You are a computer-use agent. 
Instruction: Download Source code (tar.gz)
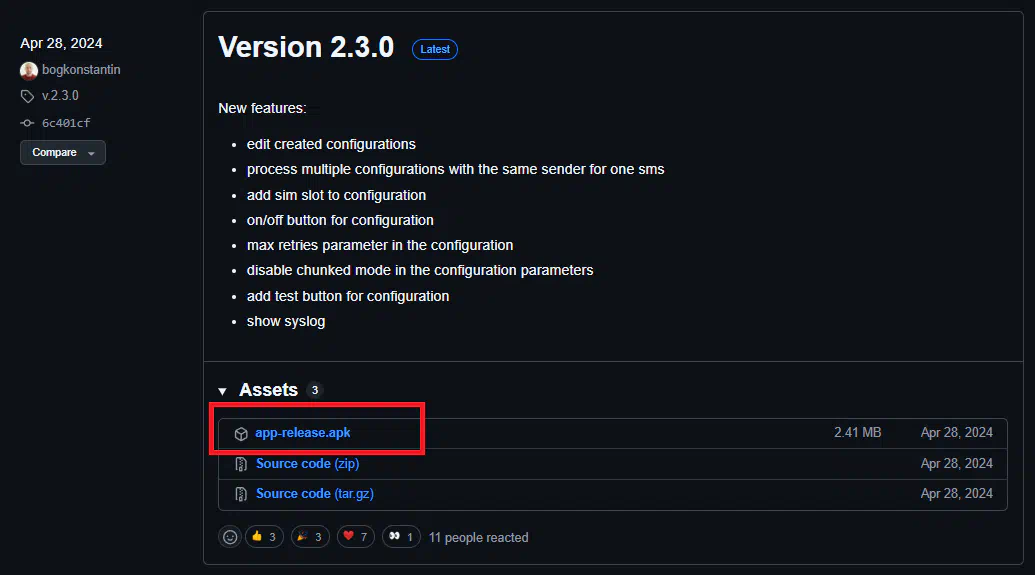click(315, 494)
